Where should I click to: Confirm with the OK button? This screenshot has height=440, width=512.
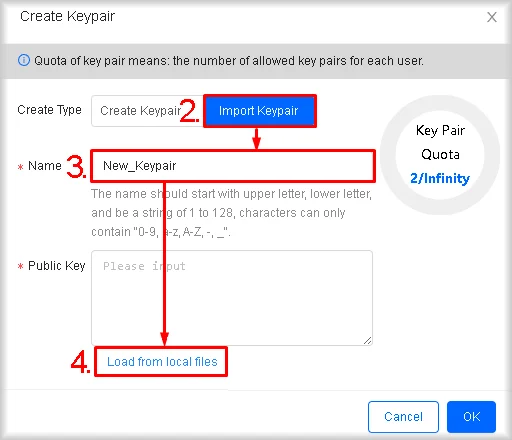tap(471, 417)
